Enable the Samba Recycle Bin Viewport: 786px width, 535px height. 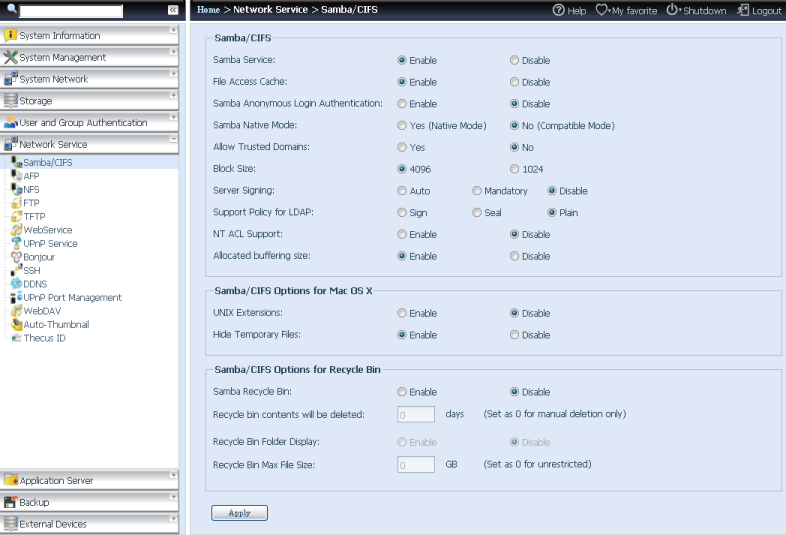(x=402, y=392)
